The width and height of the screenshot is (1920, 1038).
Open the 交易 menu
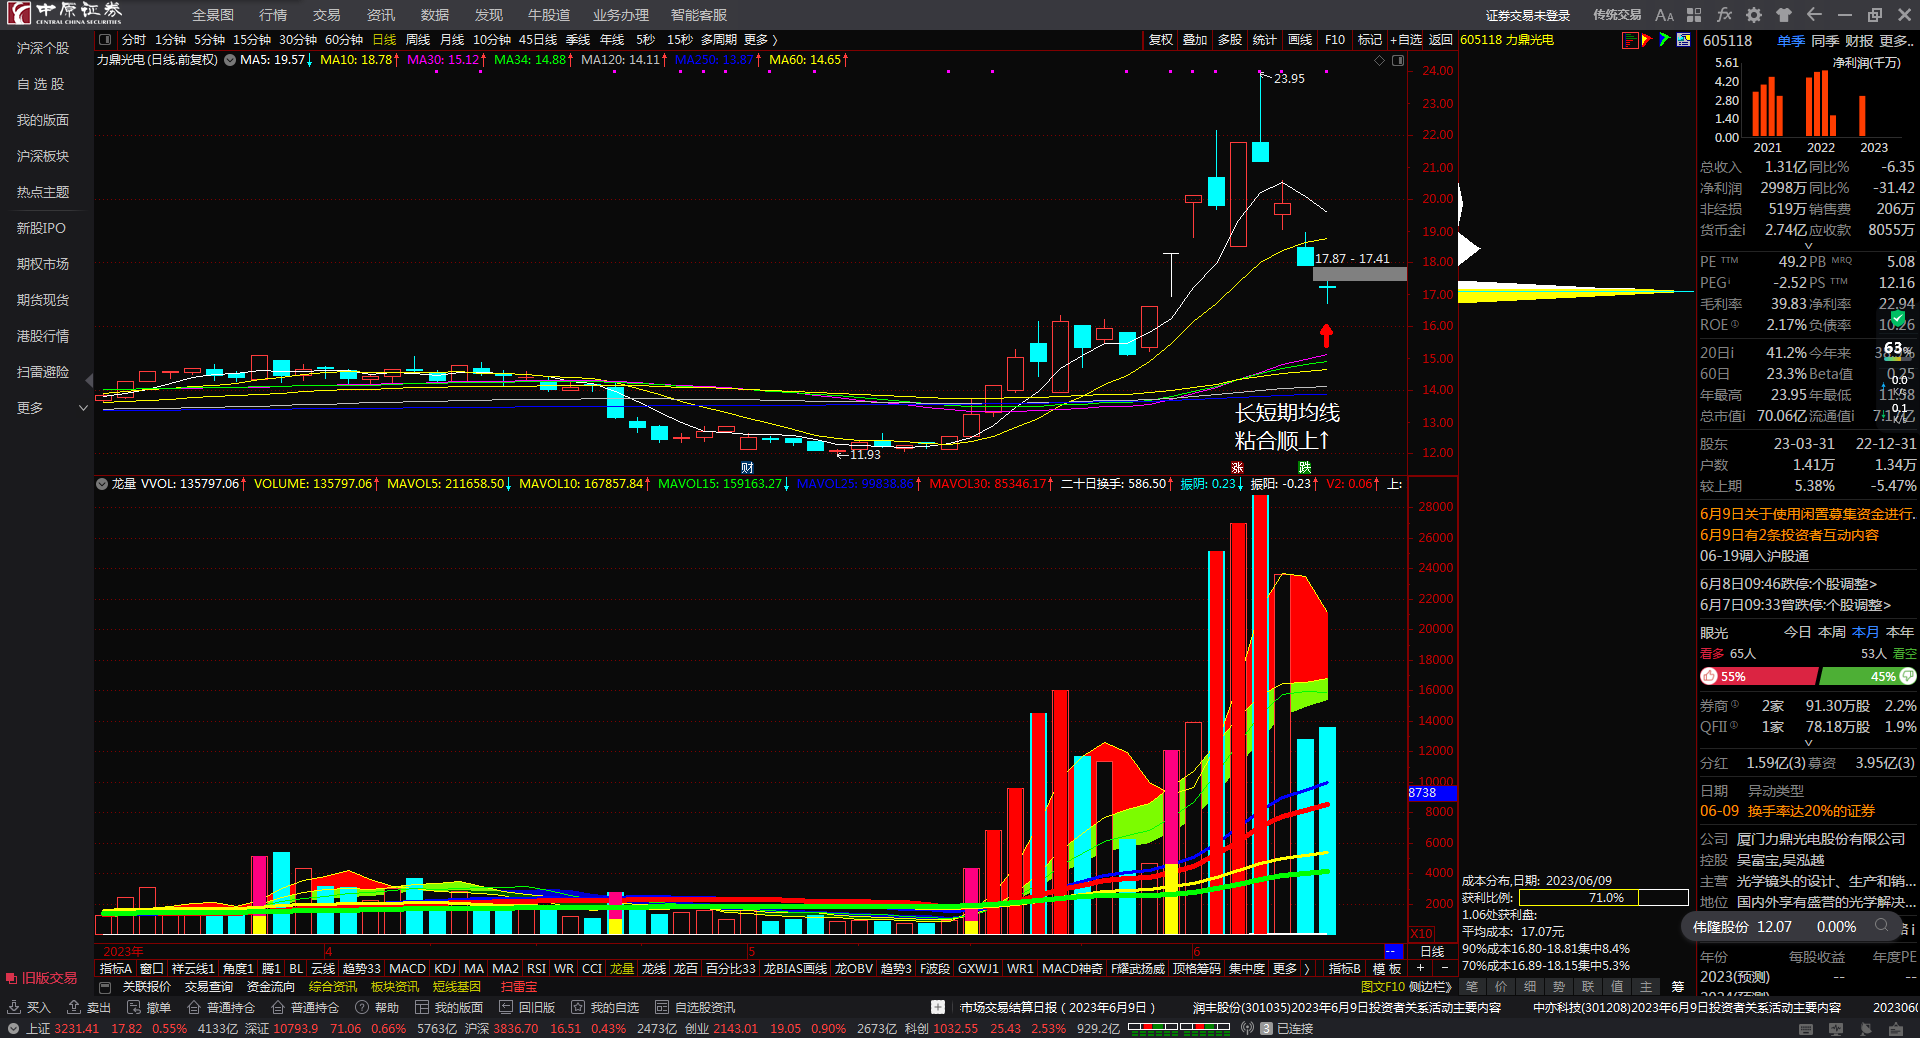pos(327,15)
